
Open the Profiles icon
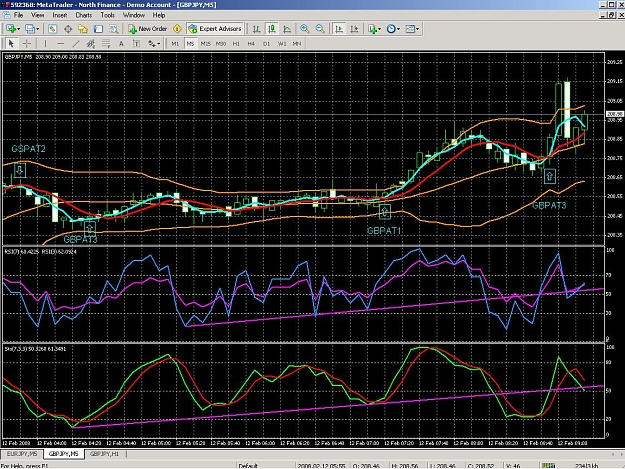(29, 29)
